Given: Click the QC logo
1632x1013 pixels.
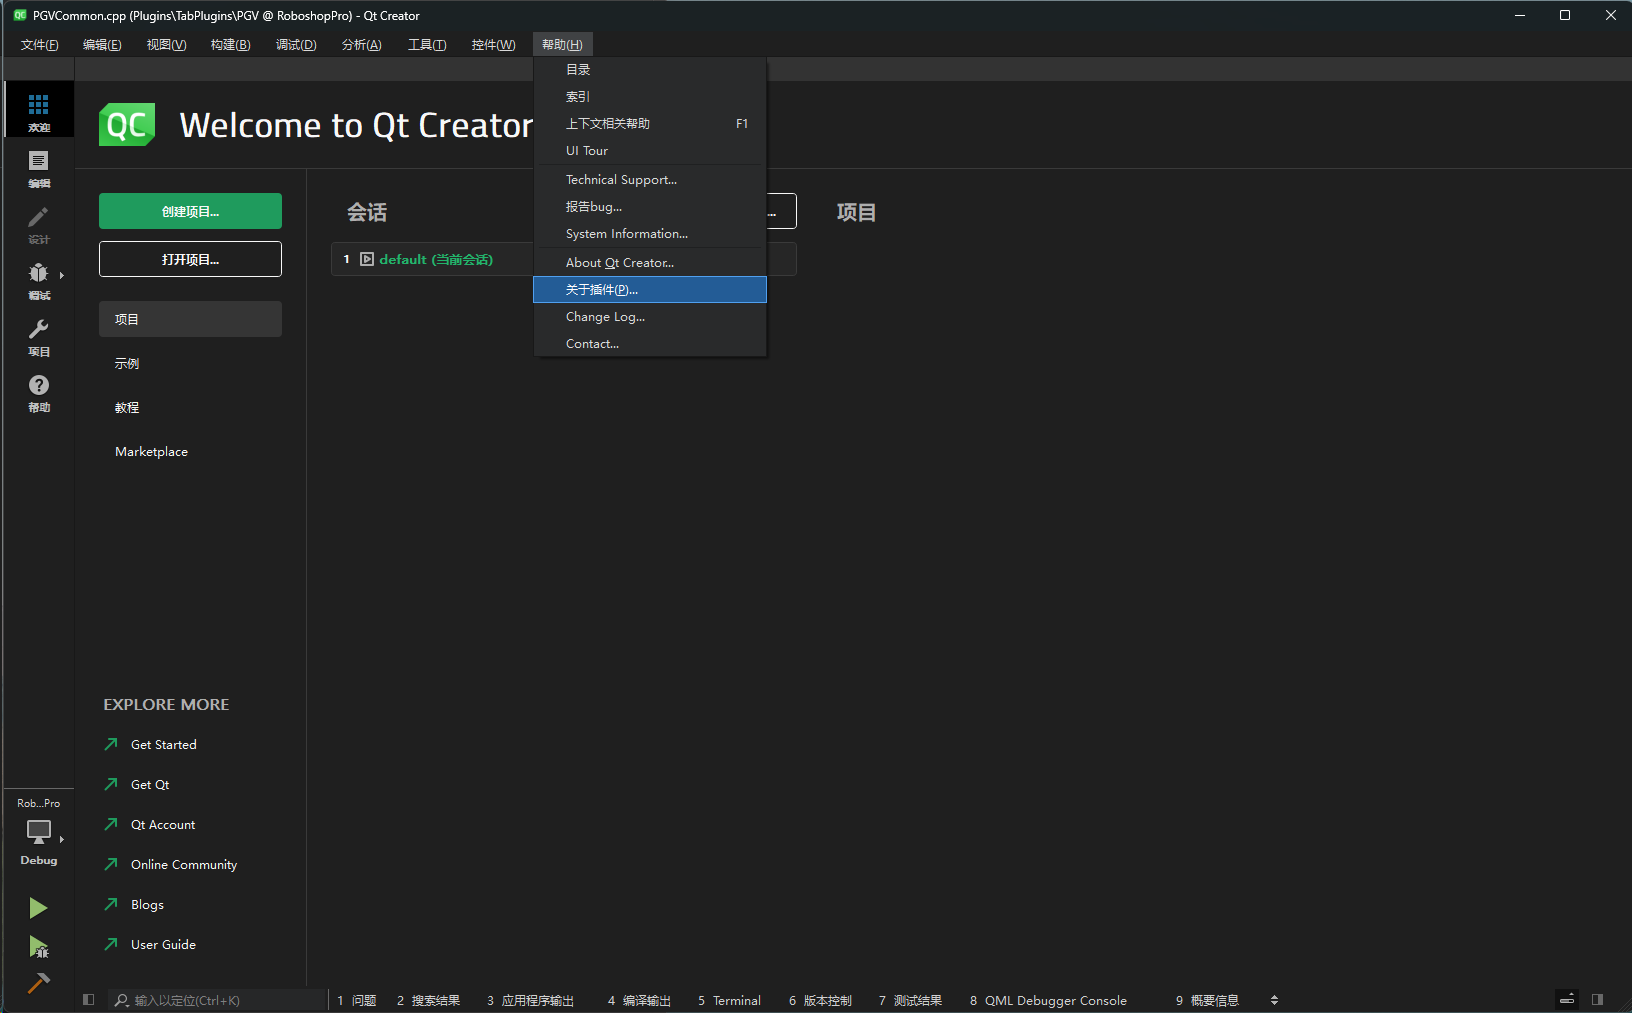Looking at the screenshot, I should pos(127,124).
